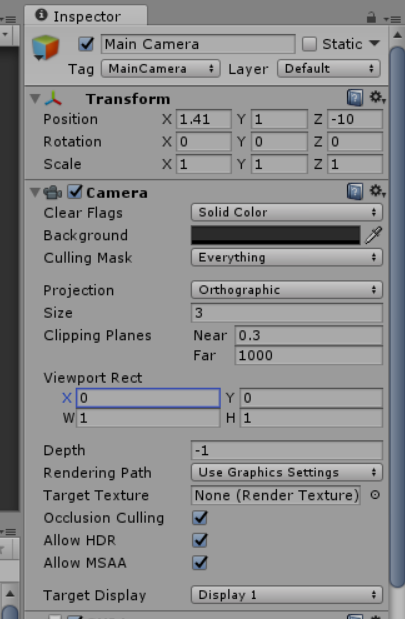Click the Viewport Rect X field
The height and width of the screenshot is (619, 405).
click(x=148, y=398)
